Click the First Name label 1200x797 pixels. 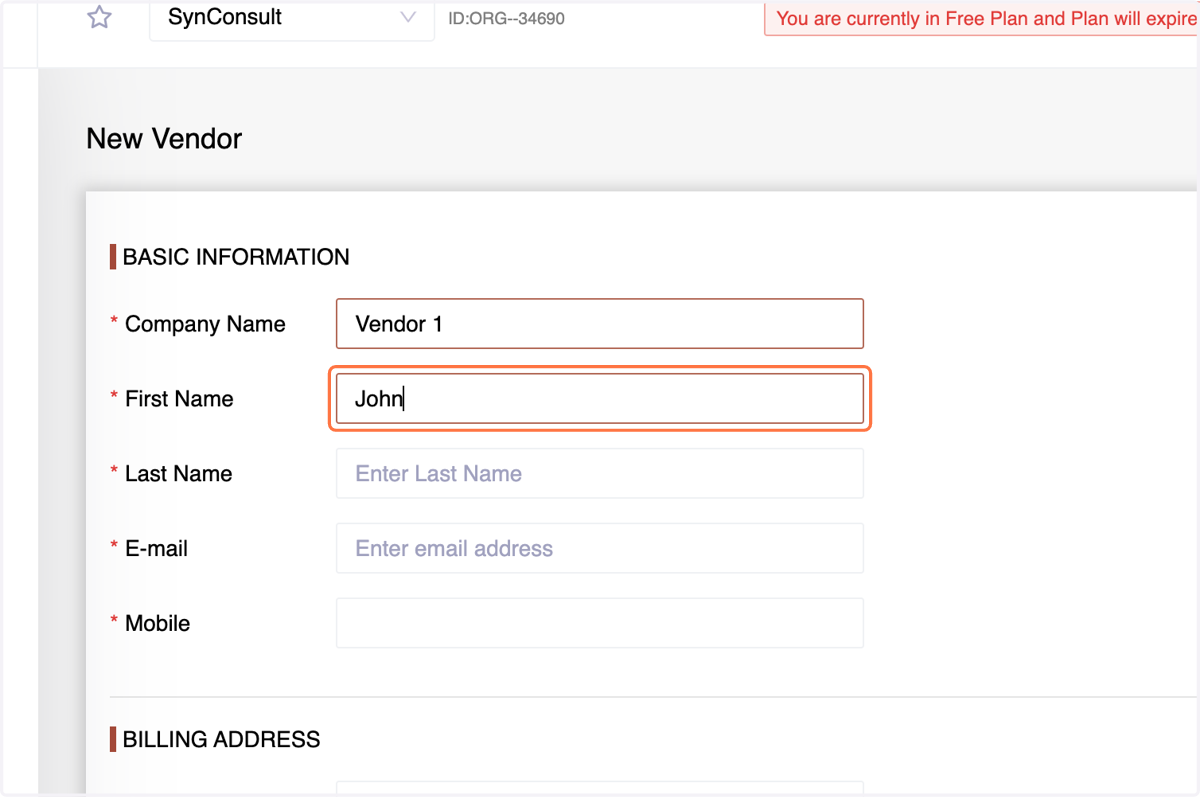click(x=179, y=399)
